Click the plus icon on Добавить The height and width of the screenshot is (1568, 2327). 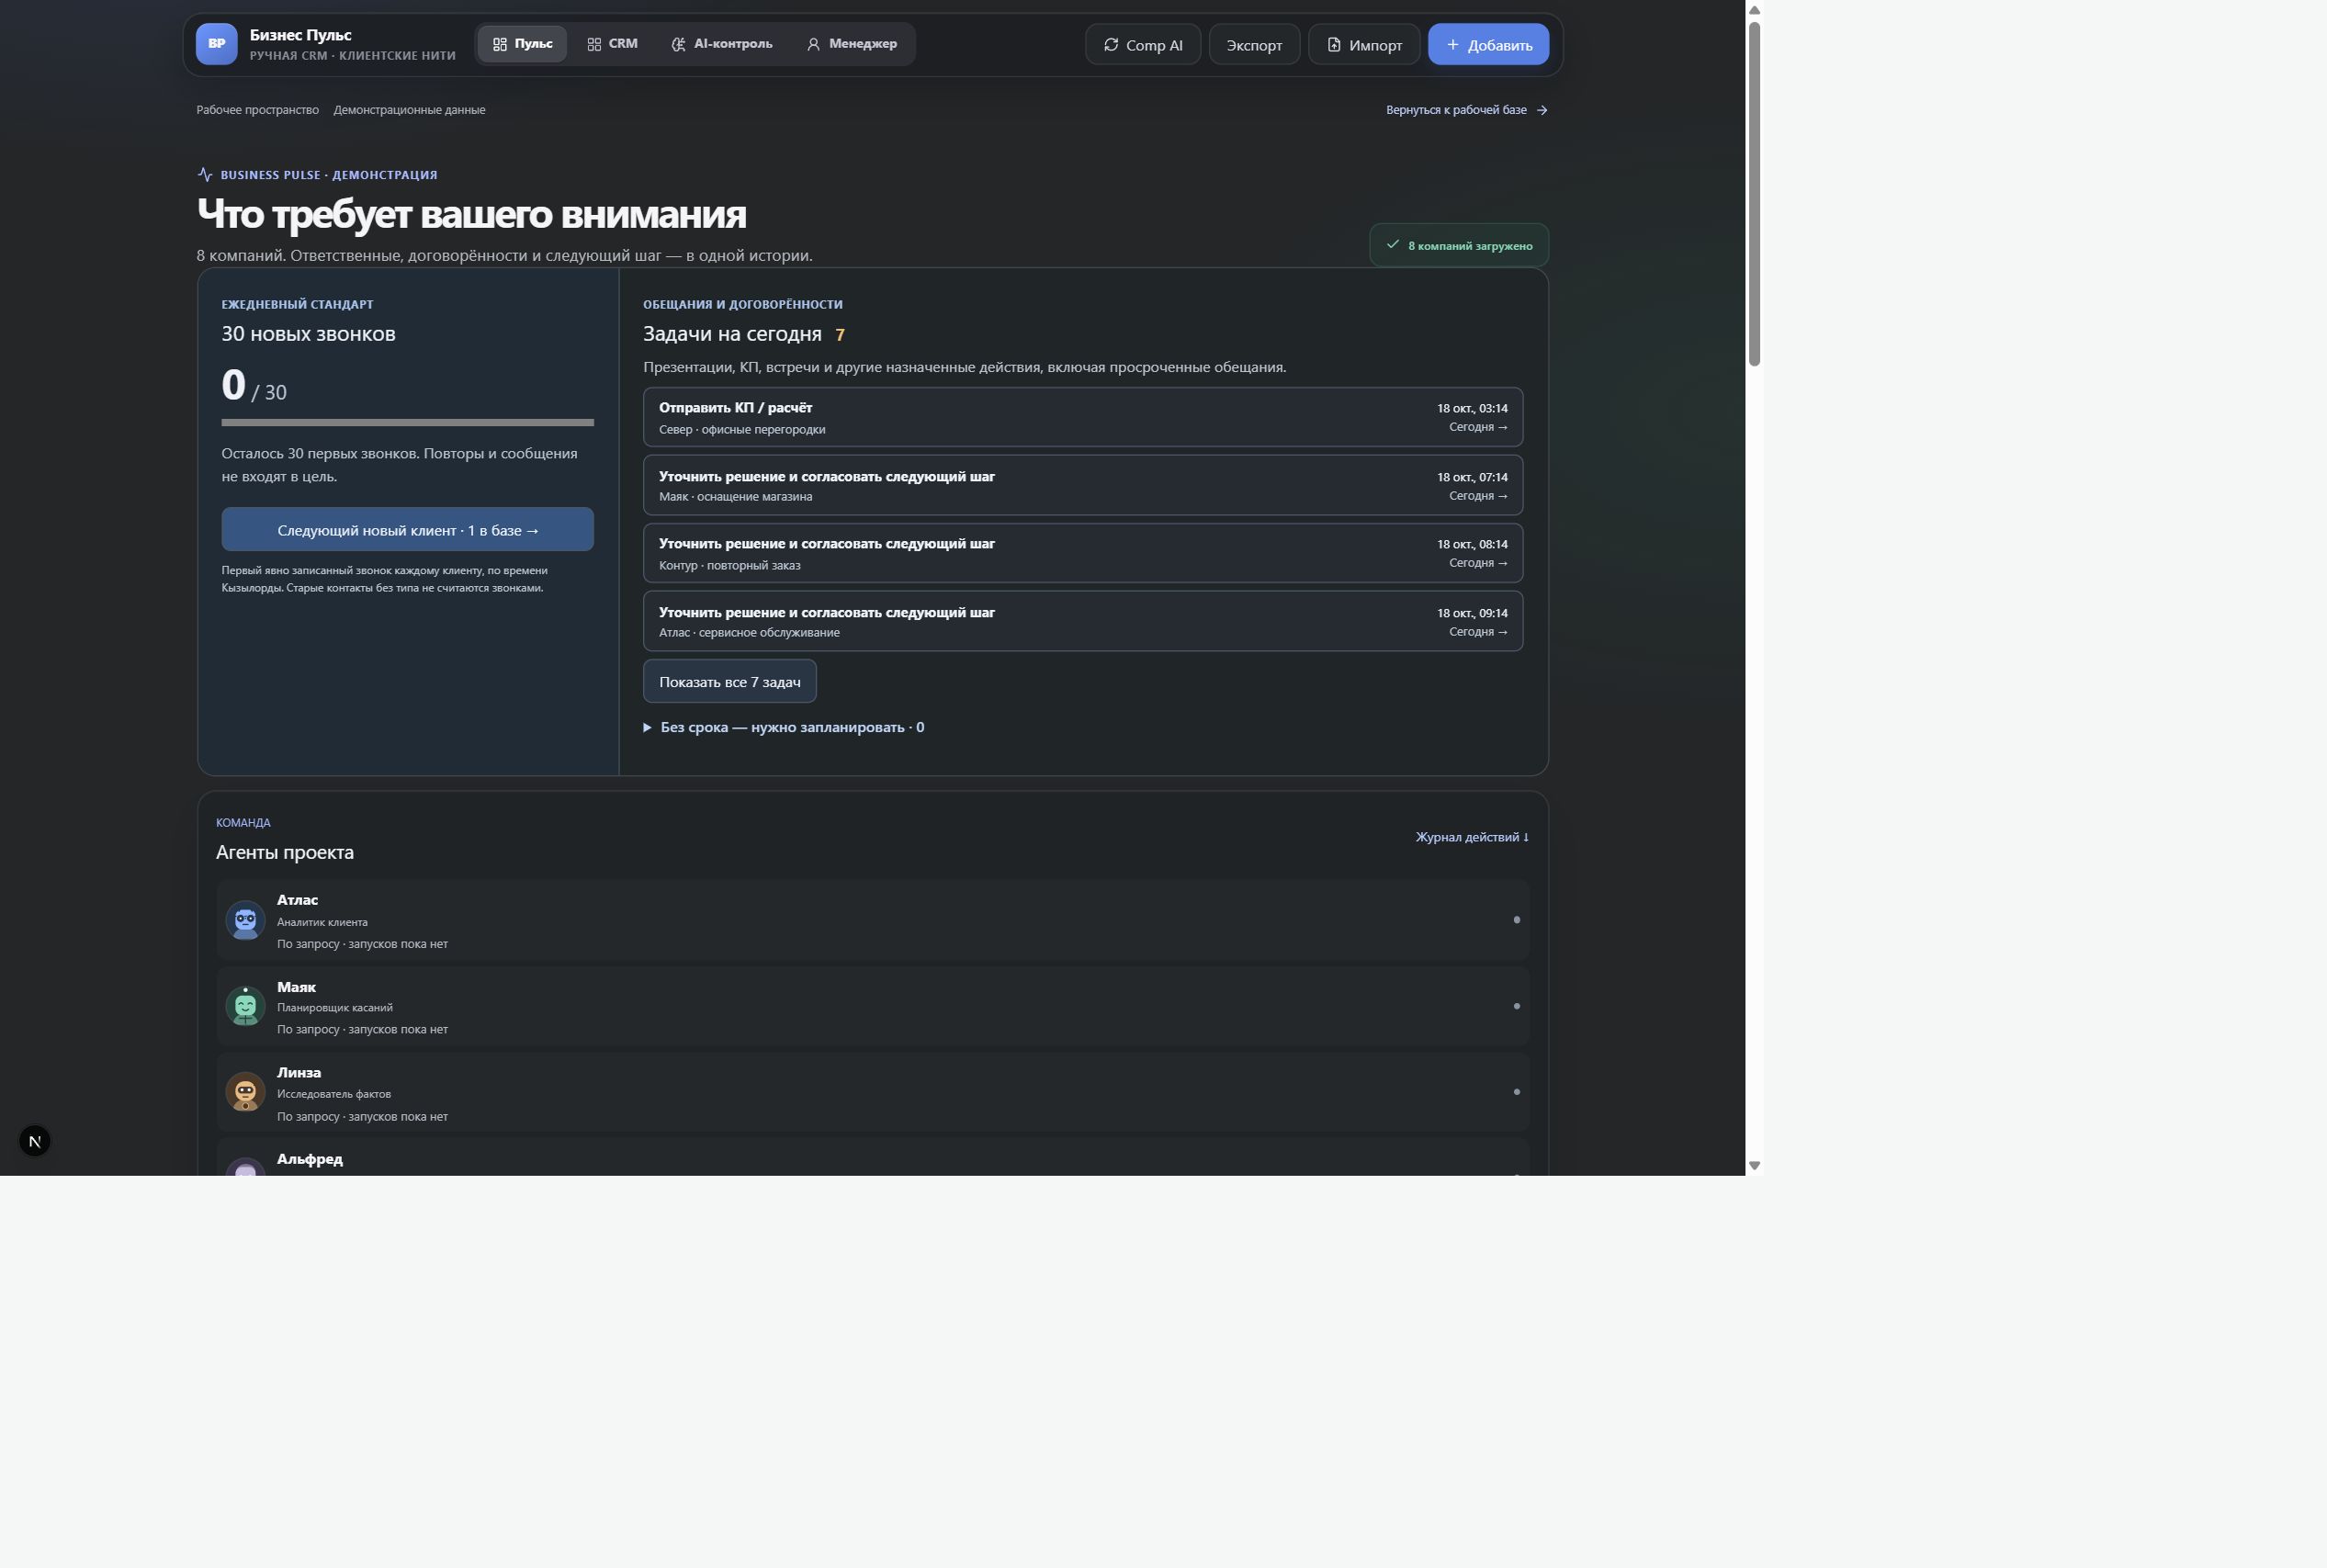pos(1453,45)
